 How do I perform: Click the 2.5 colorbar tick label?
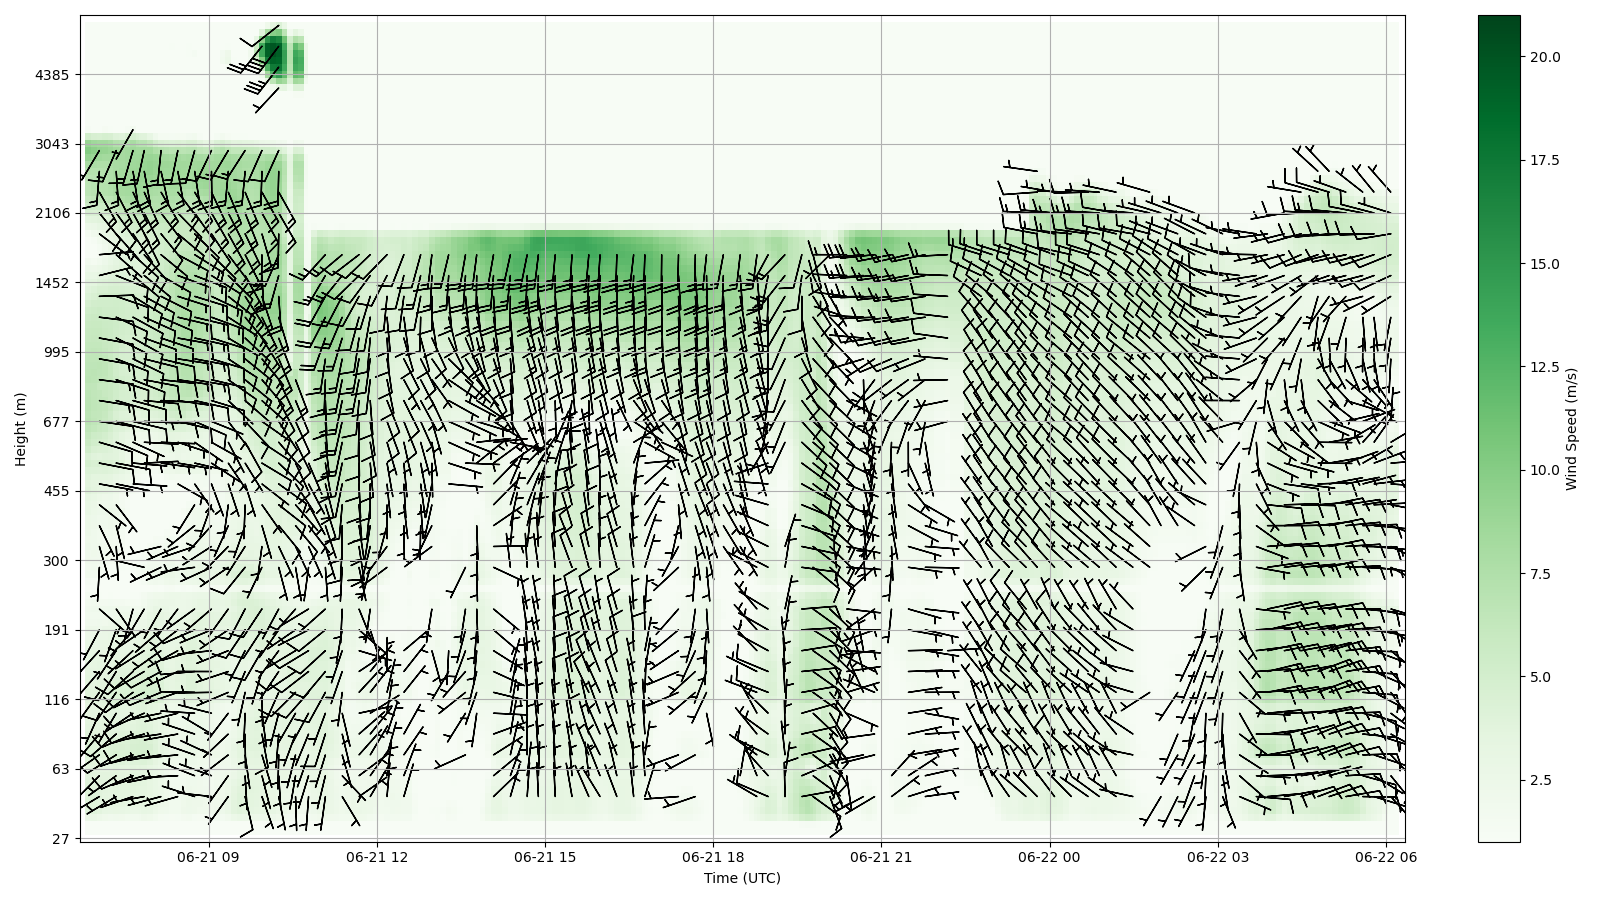(1541, 780)
